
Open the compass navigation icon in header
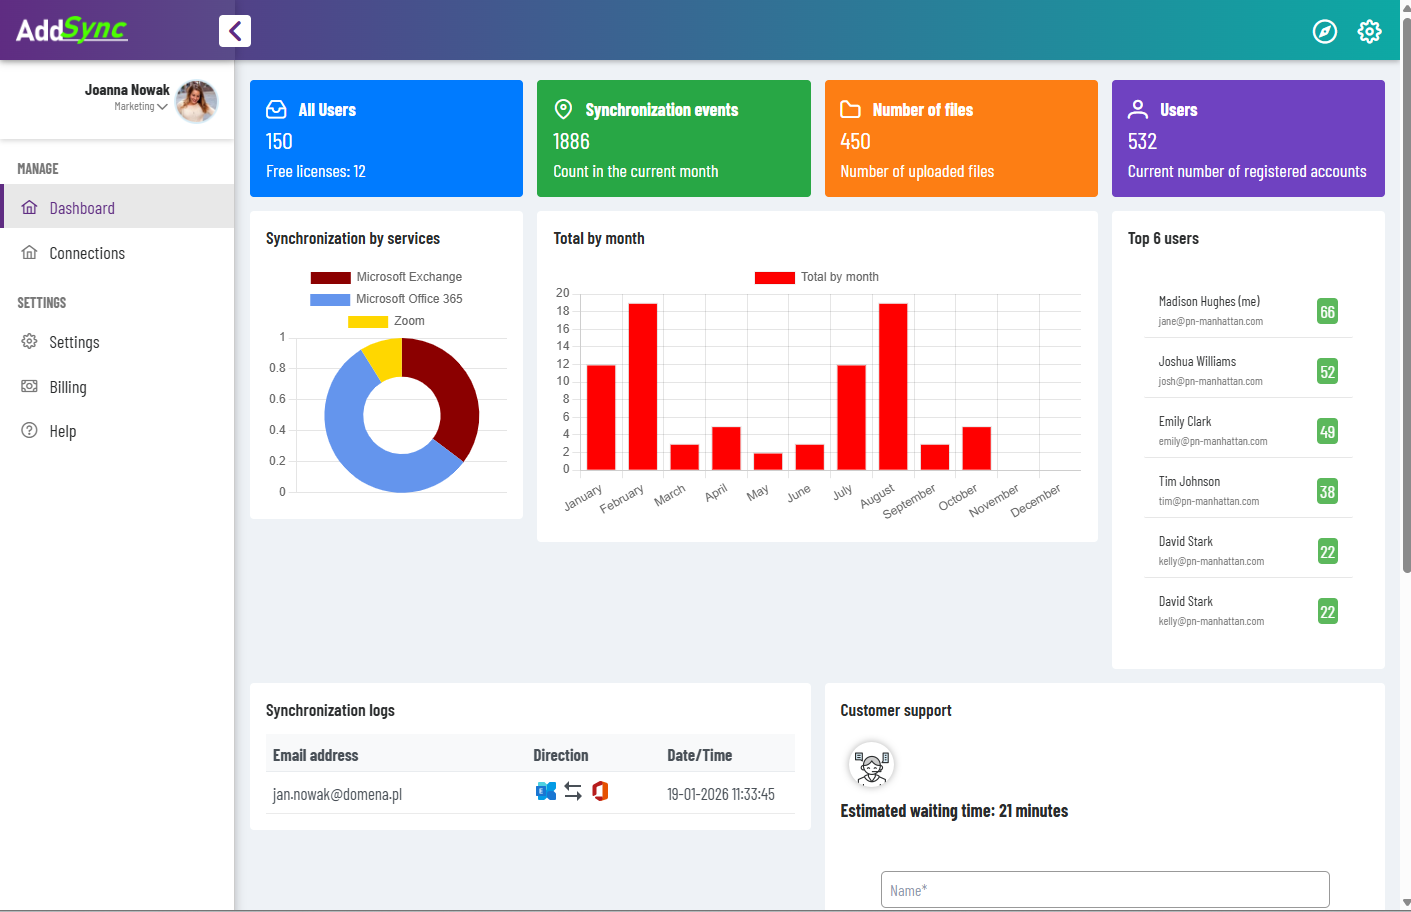[1324, 31]
